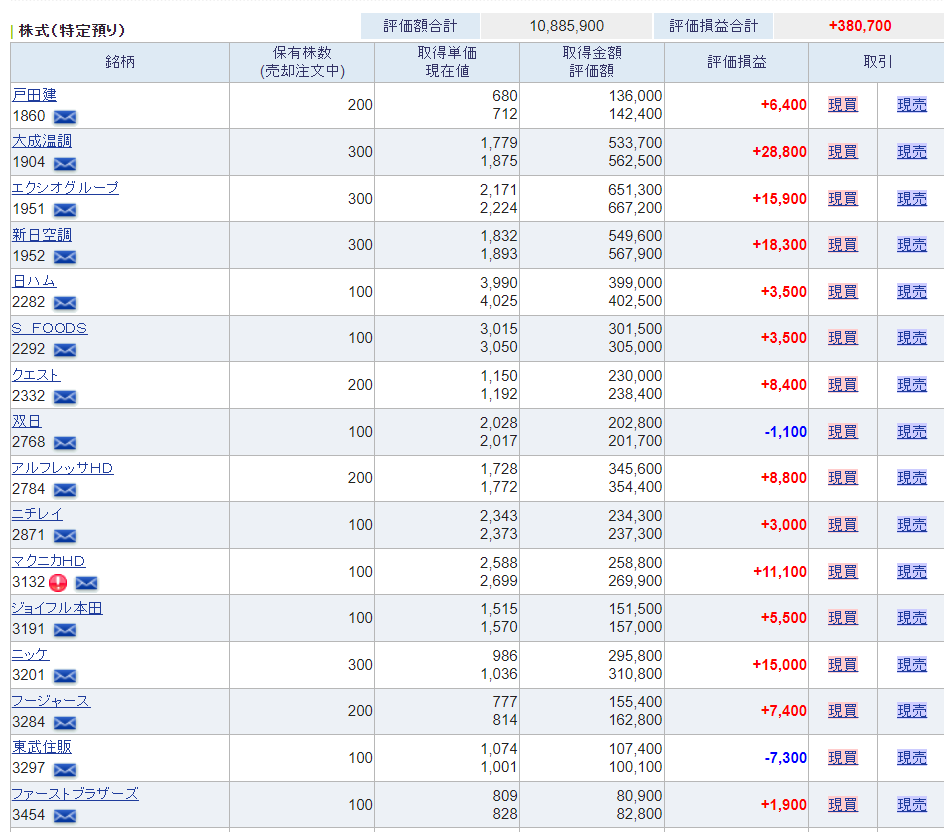Click 現売 to sell 戸田建
The height and width of the screenshot is (832, 944).
[x=912, y=105]
